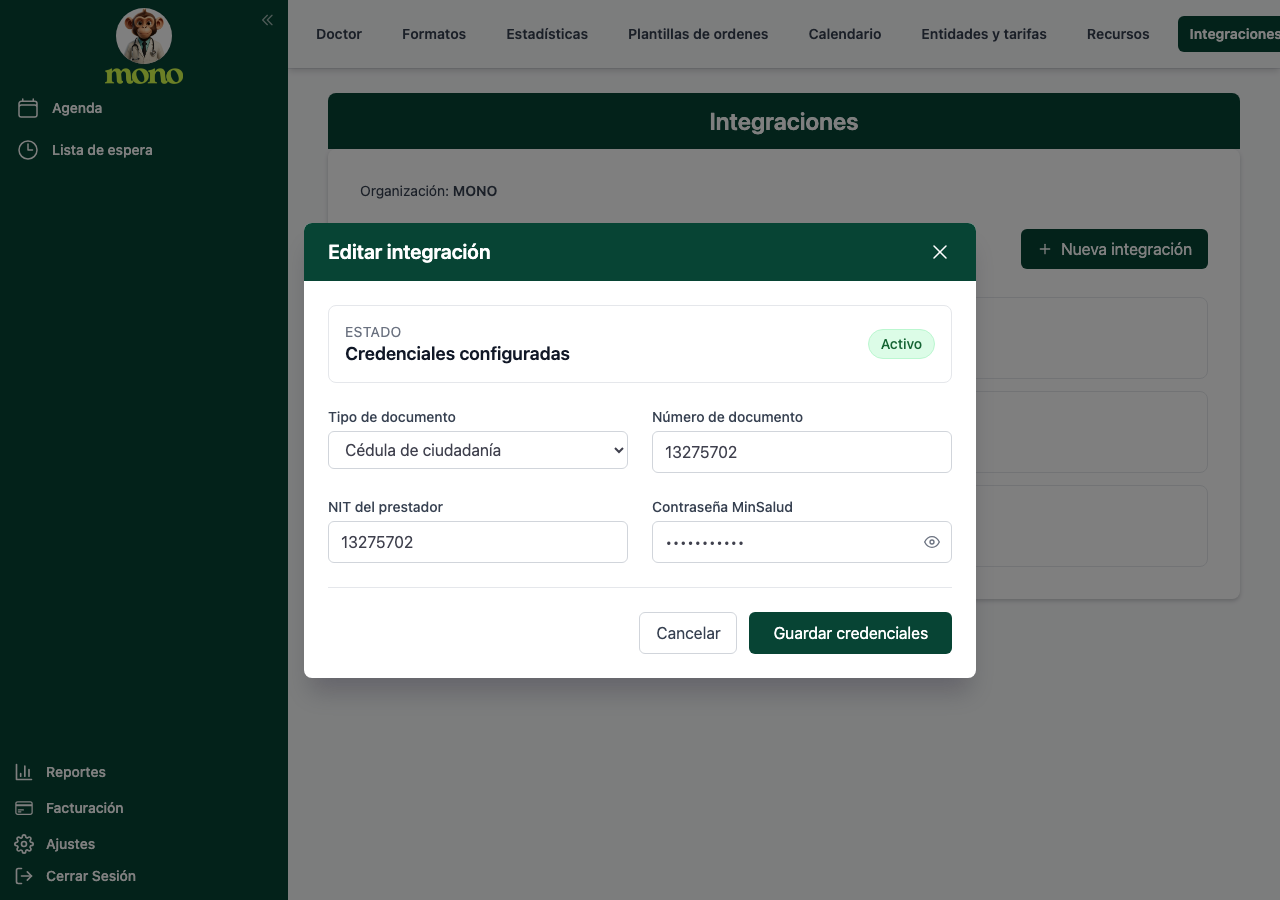
Task: Click the Agenda calendar icon
Action: [28, 108]
